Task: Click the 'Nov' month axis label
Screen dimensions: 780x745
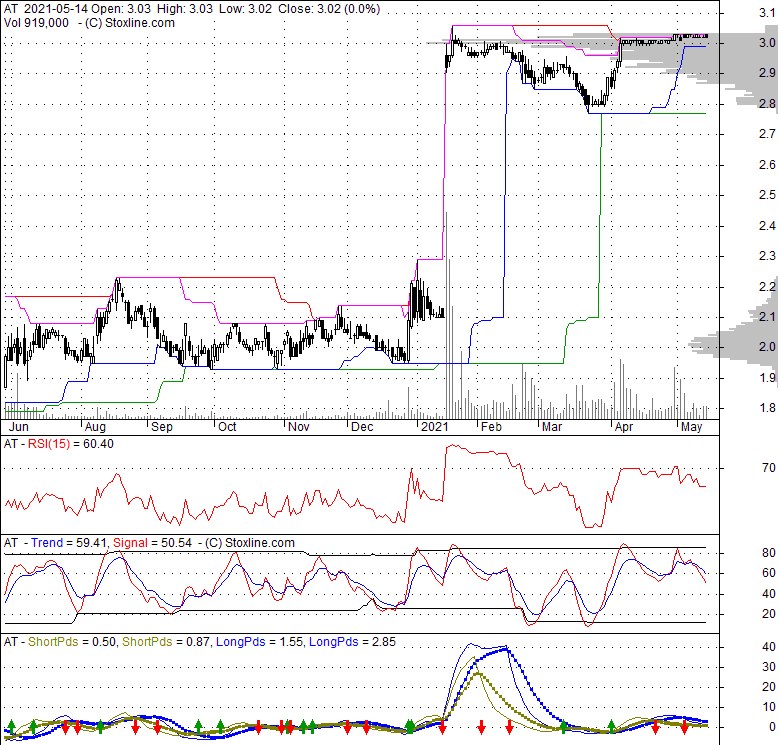Action: [299, 427]
